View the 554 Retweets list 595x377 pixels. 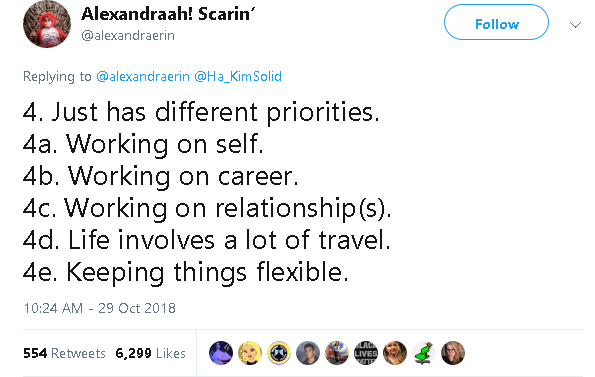click(x=64, y=353)
